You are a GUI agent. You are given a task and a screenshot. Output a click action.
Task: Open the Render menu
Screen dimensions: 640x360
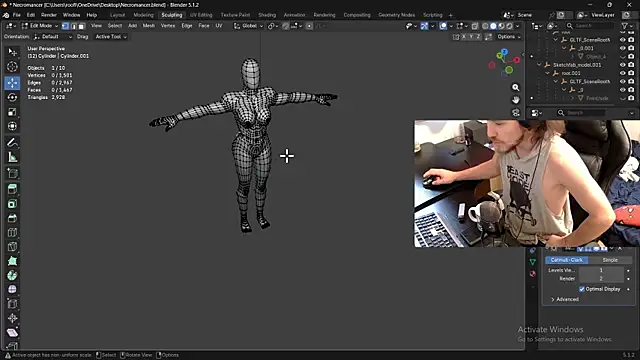(x=49, y=15)
